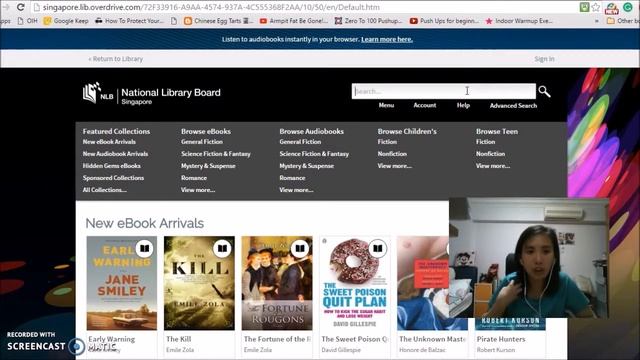Viewport: 640px width, 360px height.
Task: Click the bookmarks overflow chevron
Action: coord(597,21)
